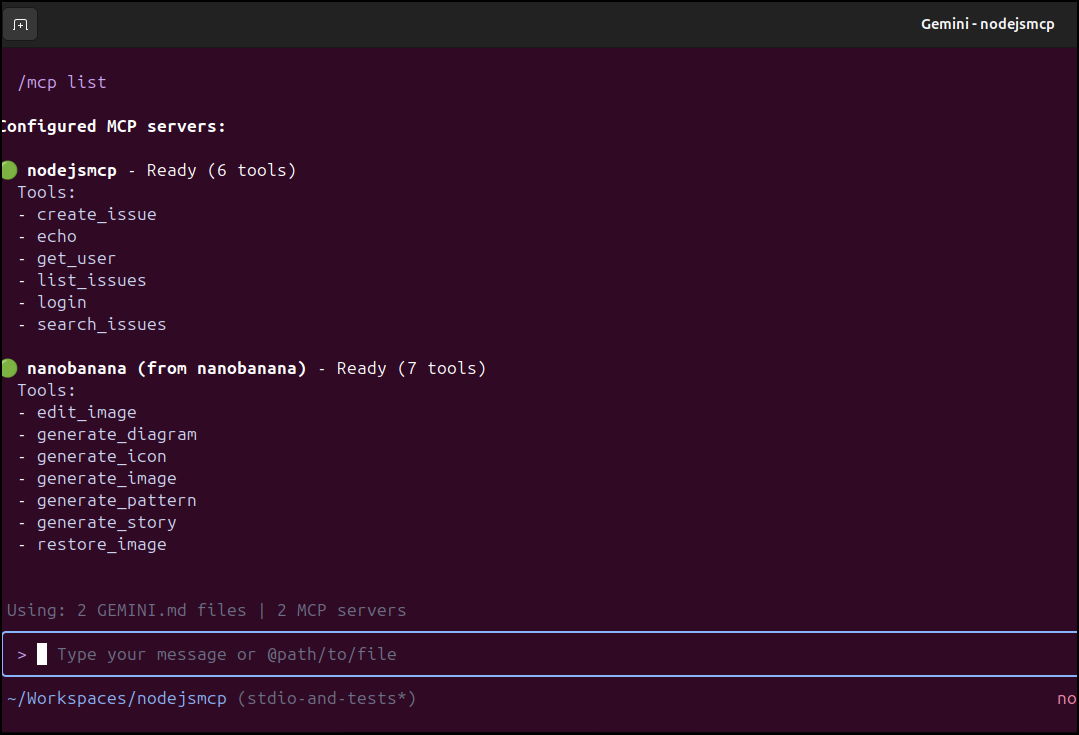1079x735 pixels.
Task: Click the Gemini - nodejsmcp title bar label
Action: (x=987, y=23)
